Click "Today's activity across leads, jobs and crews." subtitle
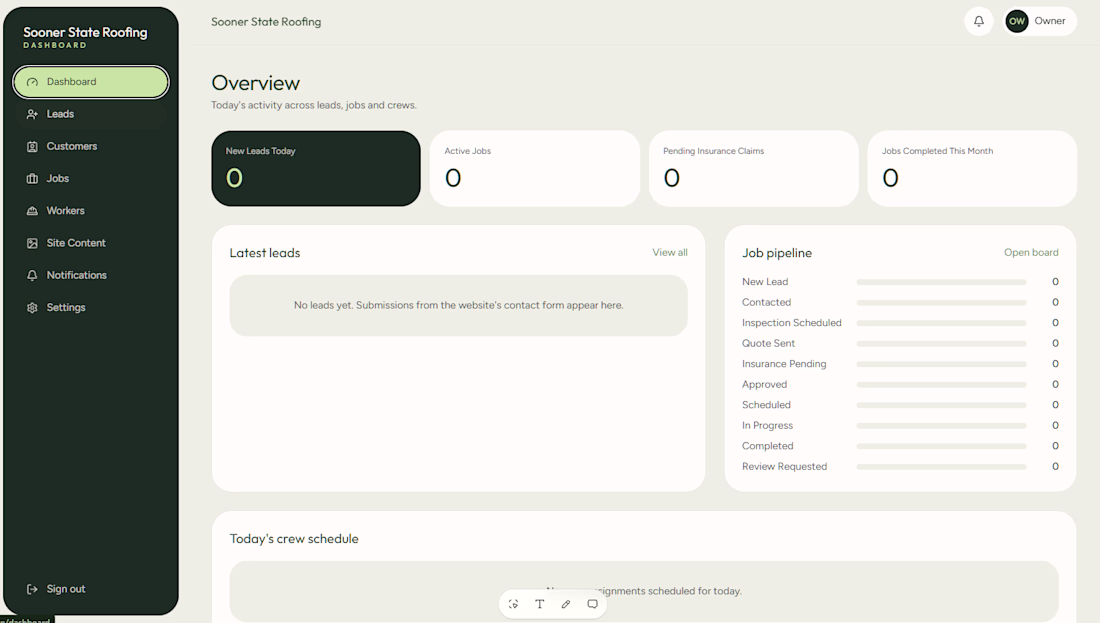1100x623 pixels. tap(314, 105)
